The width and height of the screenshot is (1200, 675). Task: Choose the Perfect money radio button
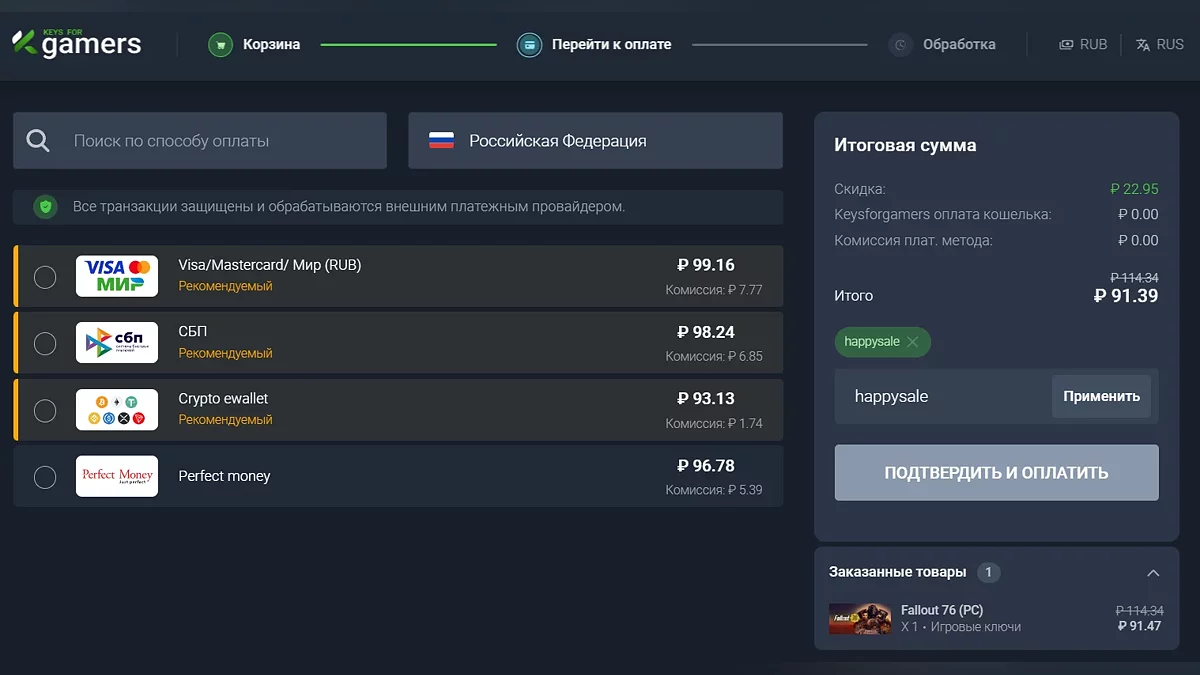coord(45,477)
